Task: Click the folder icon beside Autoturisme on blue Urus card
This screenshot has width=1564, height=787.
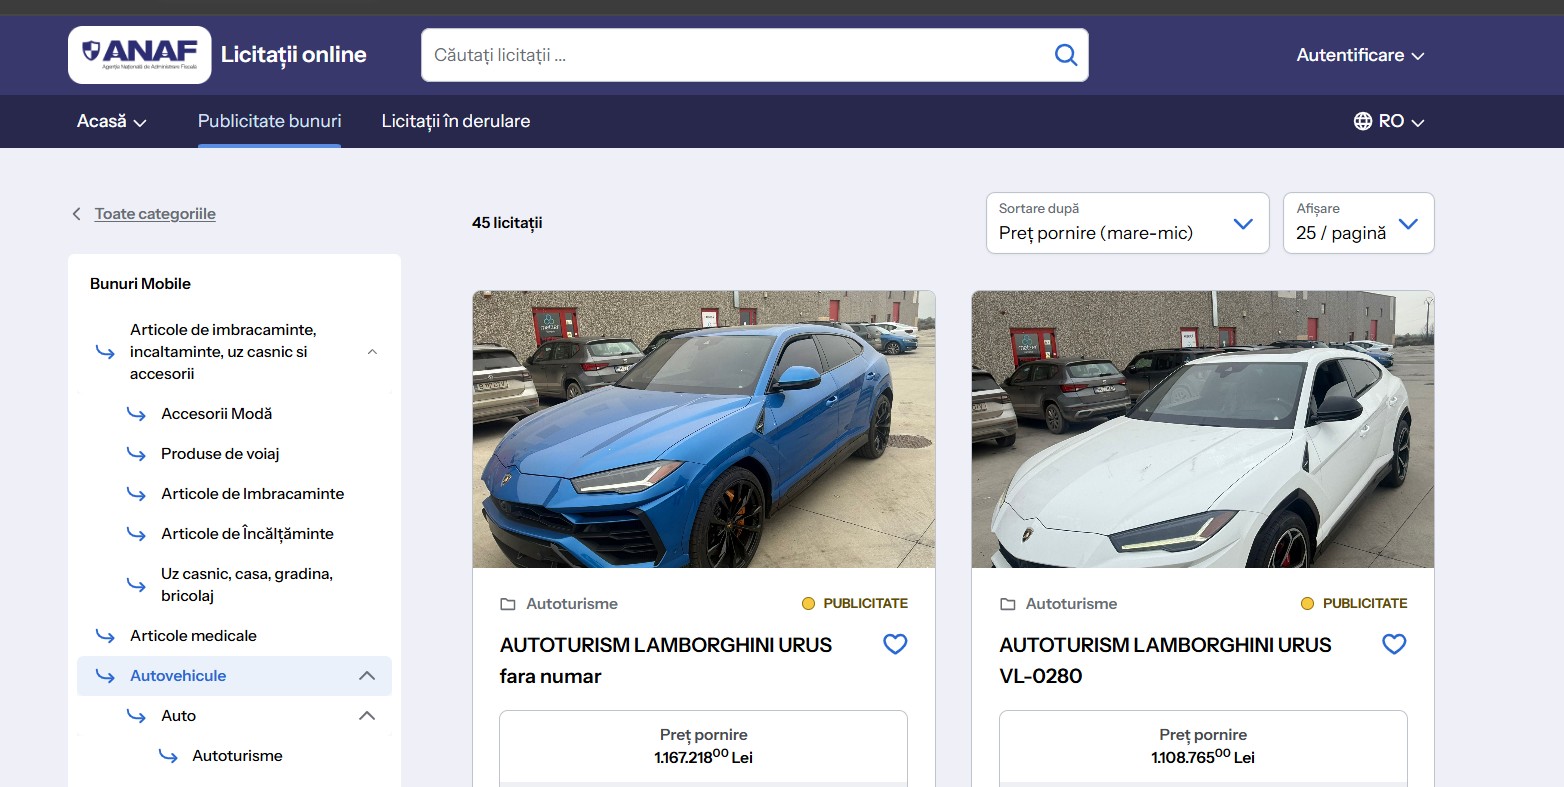Action: [506, 603]
